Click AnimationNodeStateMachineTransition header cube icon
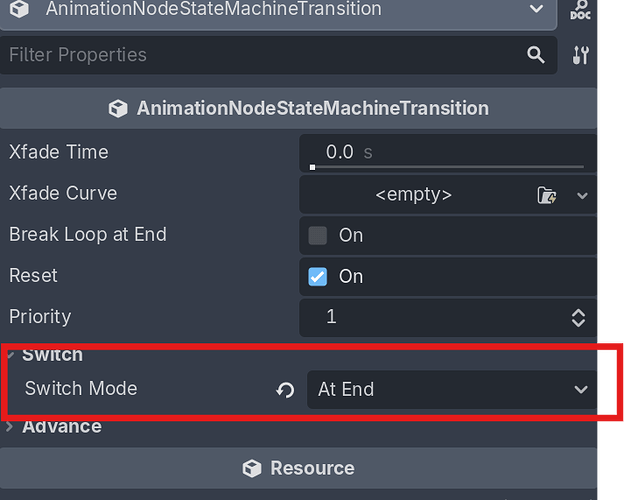This screenshot has height=500, width=624. 118,108
